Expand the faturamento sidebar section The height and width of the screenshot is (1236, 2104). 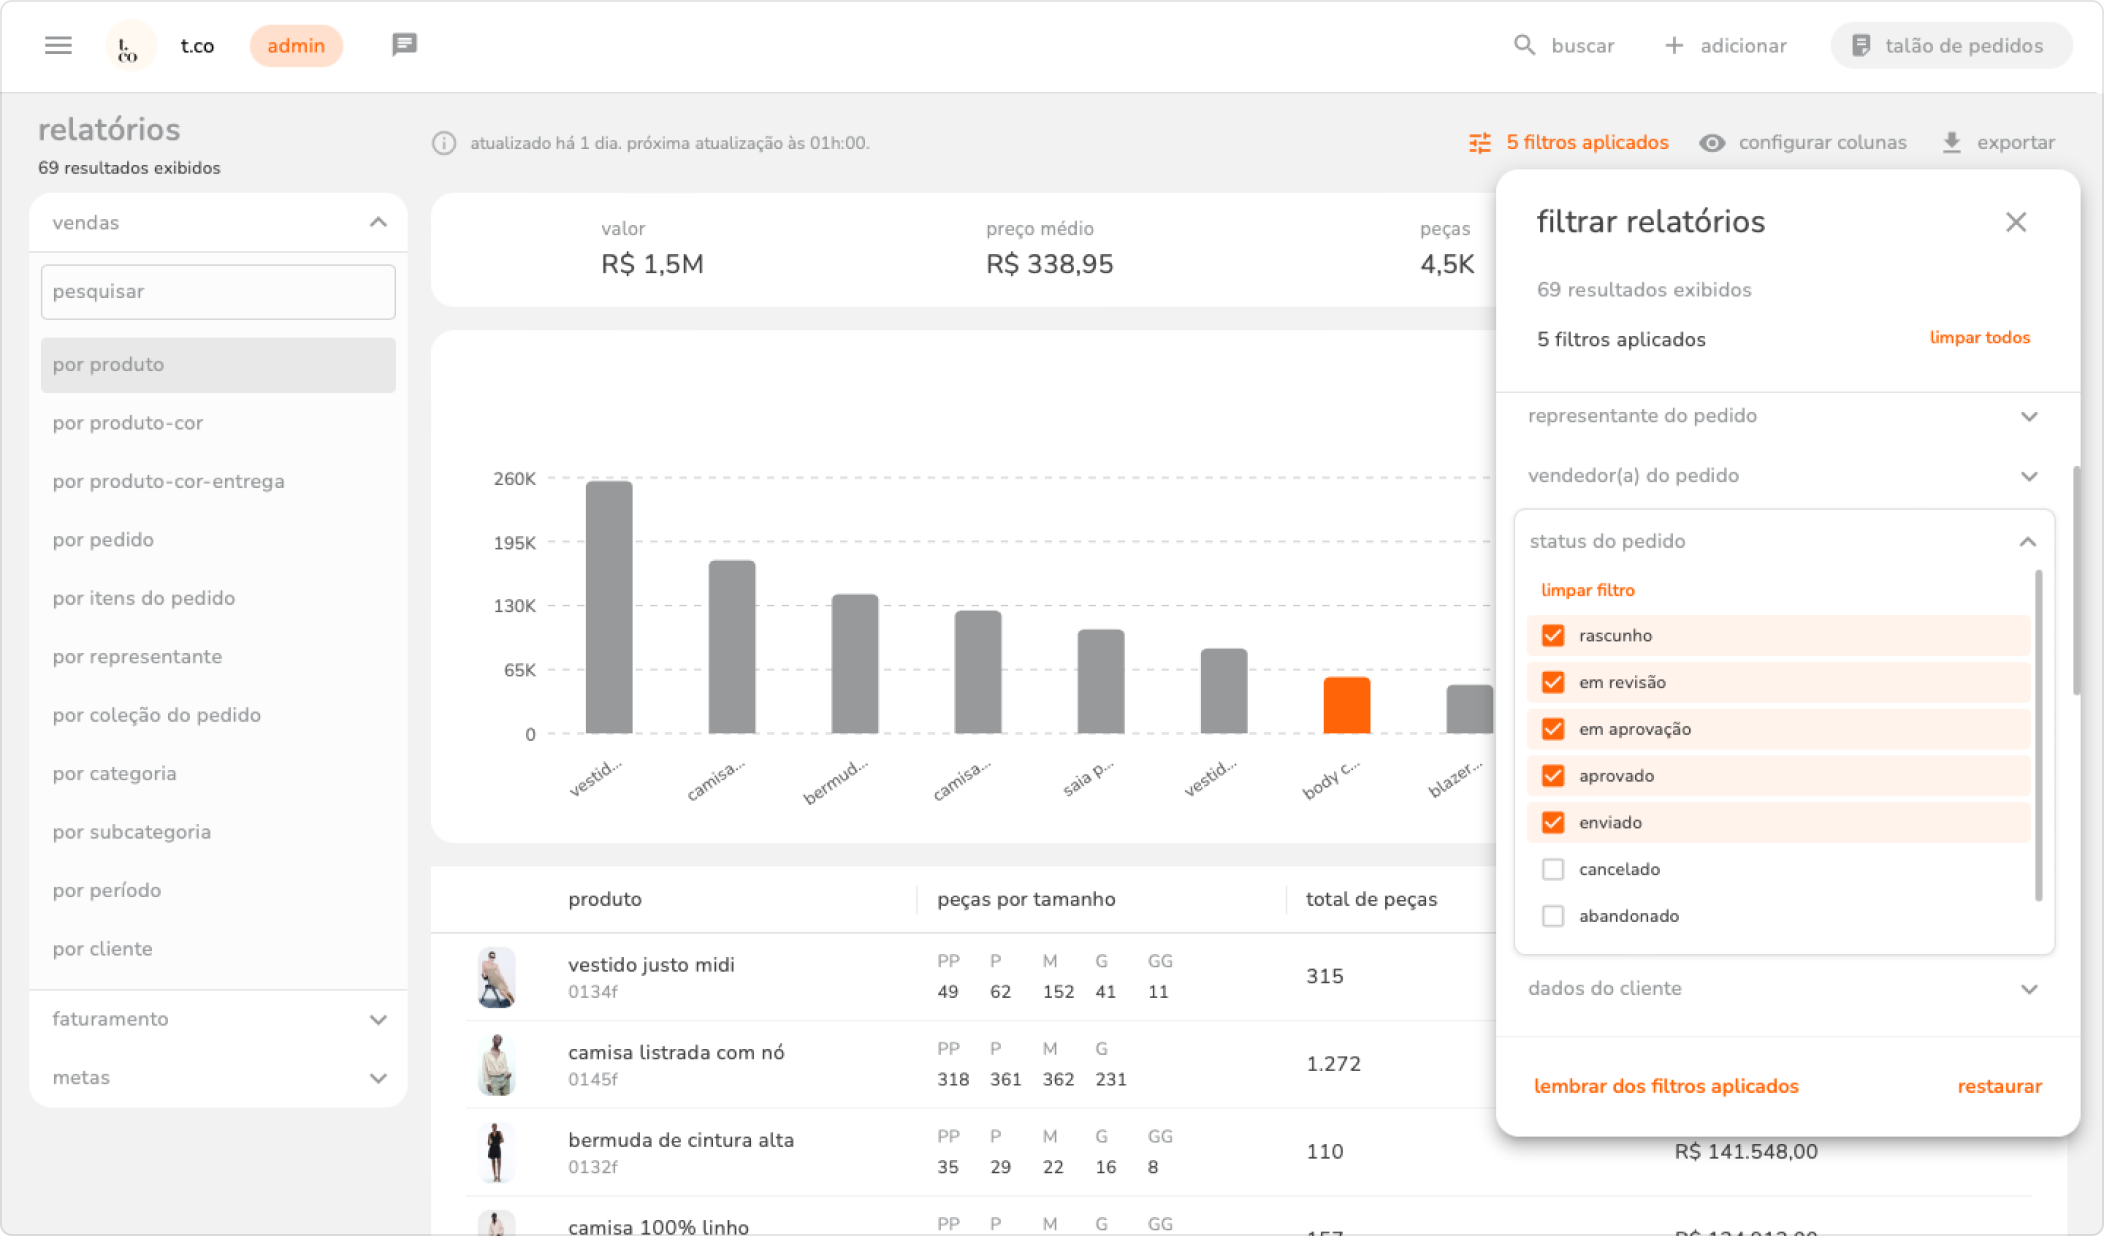point(378,1020)
